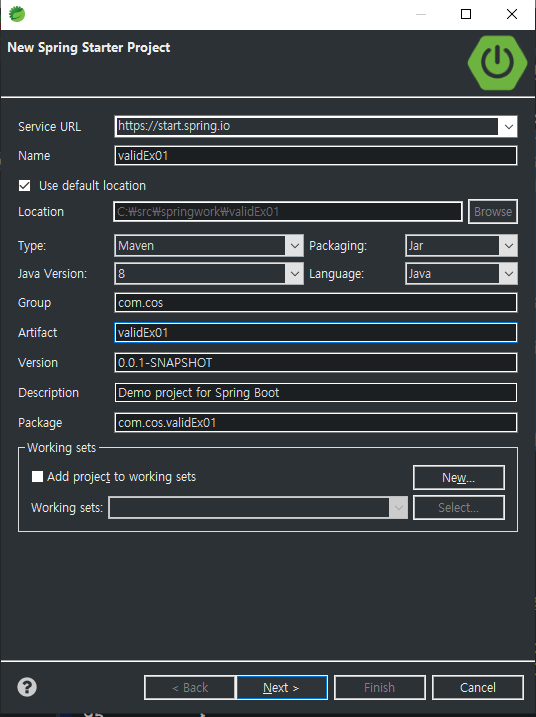Focus the Artifact input field
Image resolution: width=536 pixels, height=717 pixels.
click(x=316, y=332)
